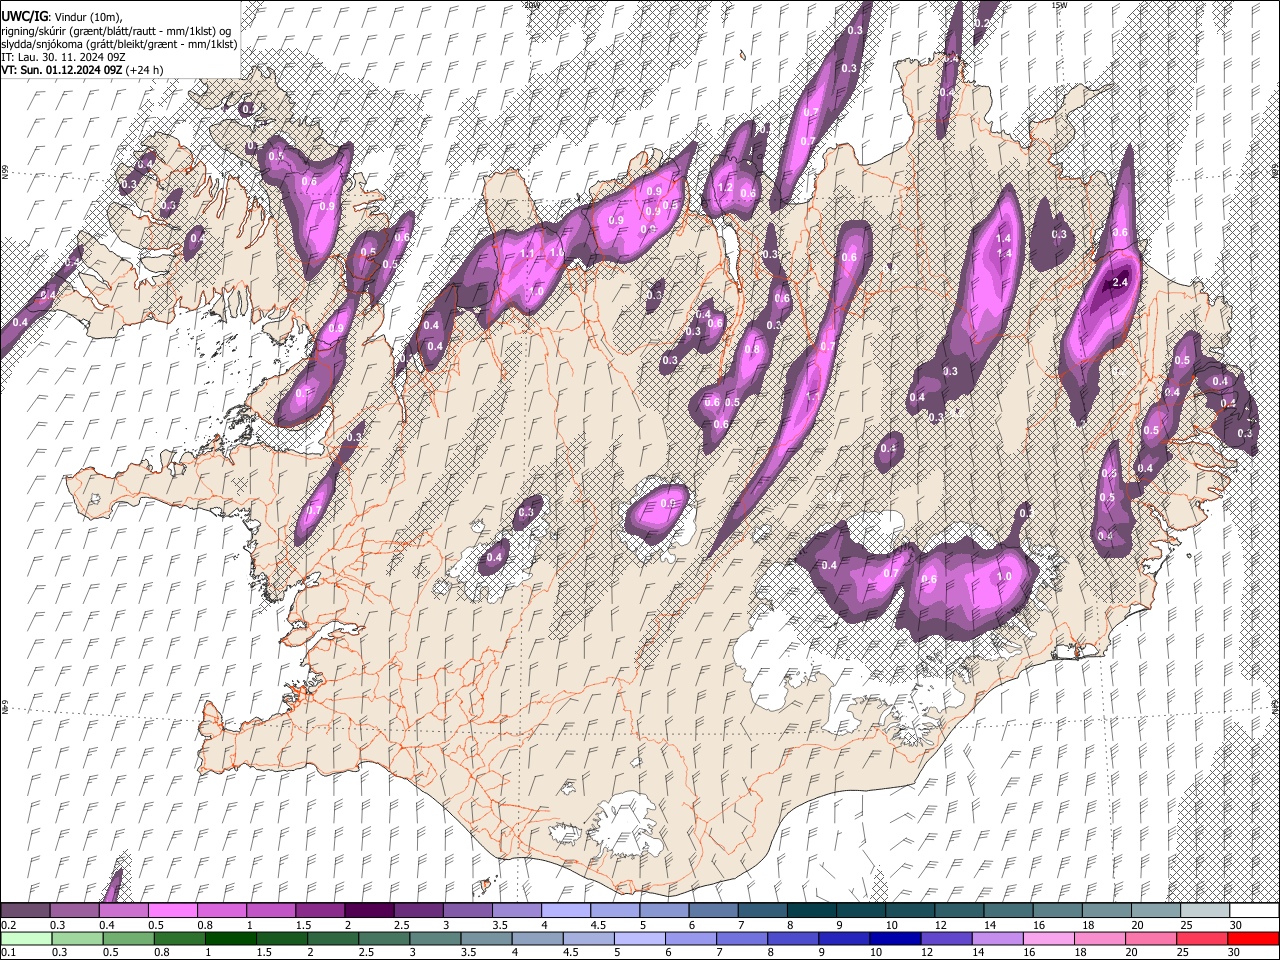Image resolution: width=1280 pixels, height=960 pixels.
Task: Click the 0.1 label in the bottom legend scale
Action: pyautogui.click(x=8, y=952)
